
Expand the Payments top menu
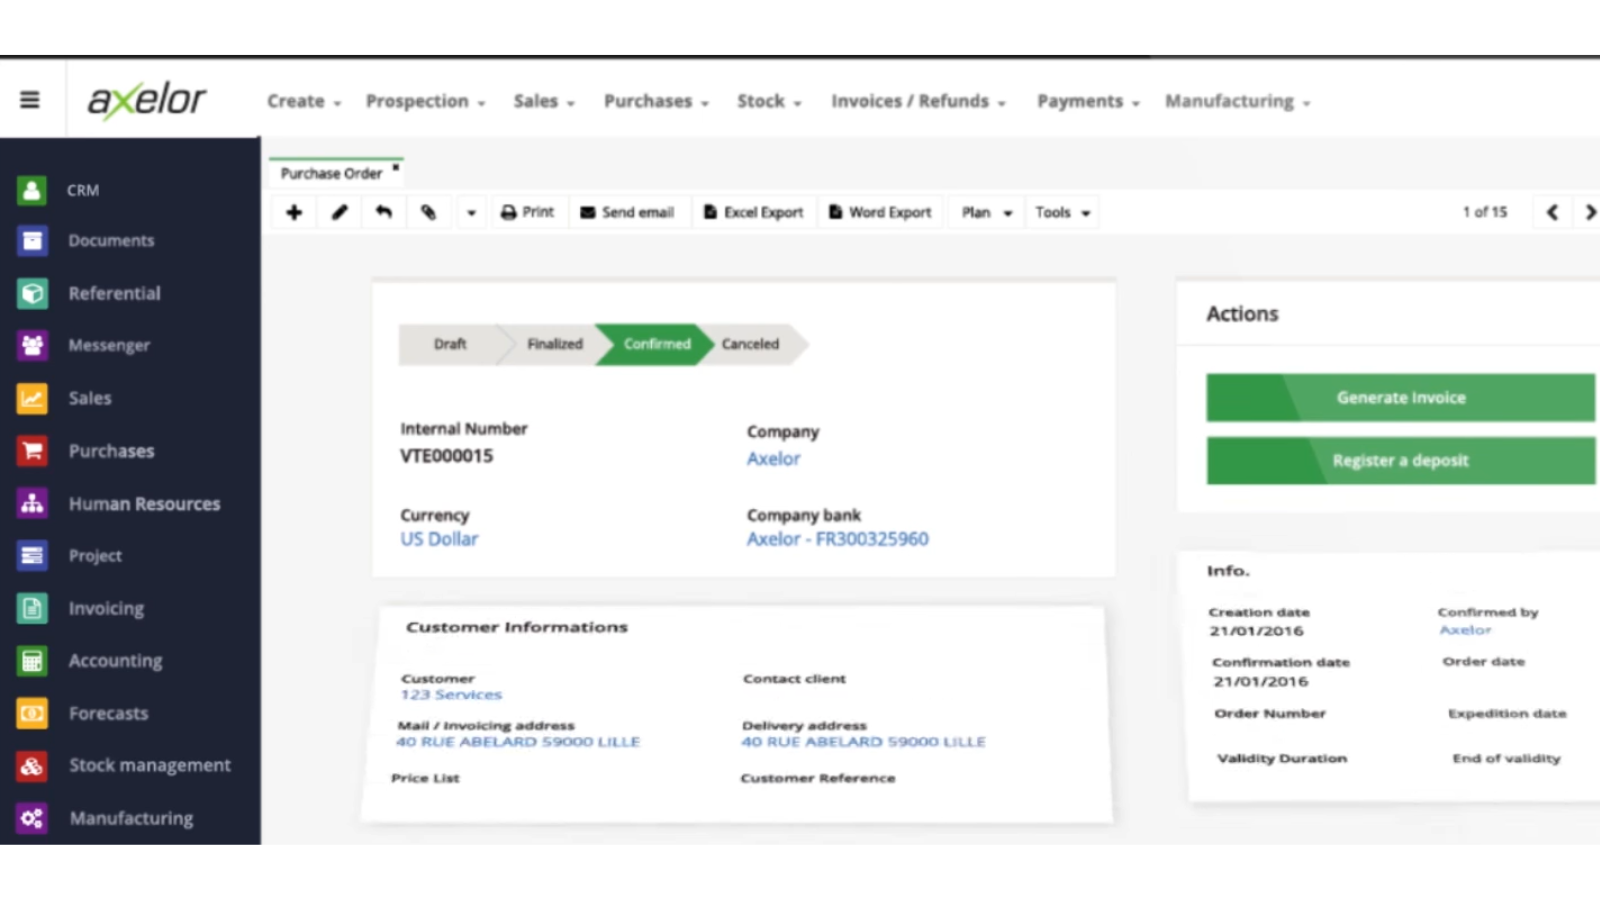click(1088, 101)
